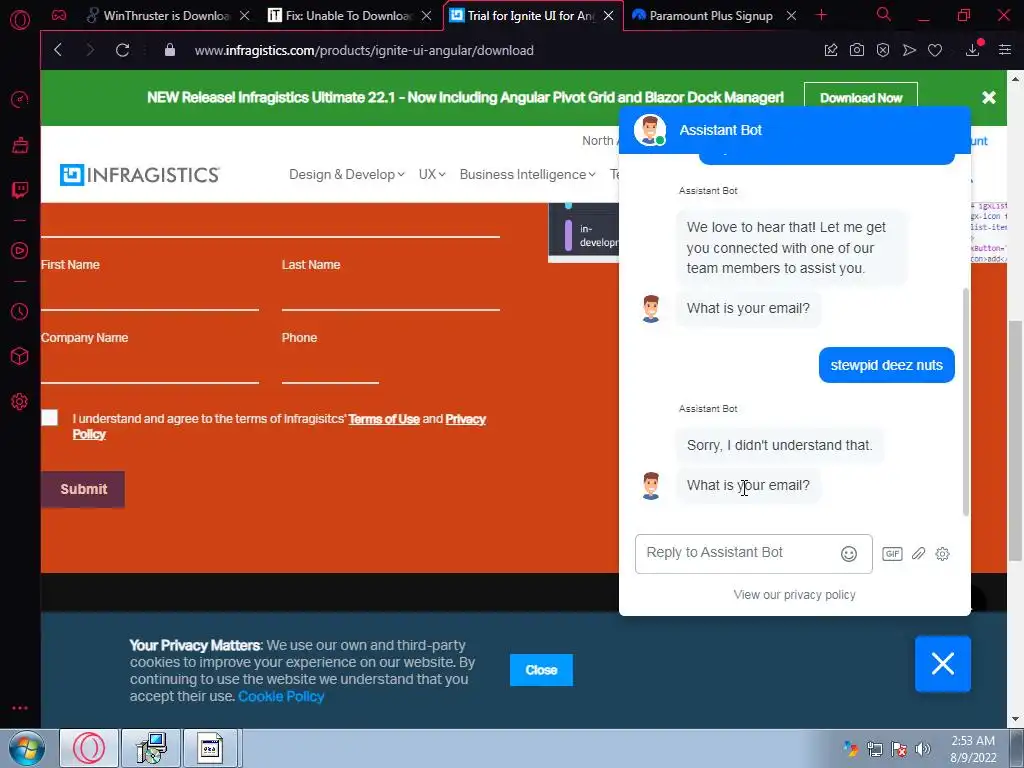Open Twitch panel in sidebar
Screen dimensions: 1024x768
coord(20,190)
